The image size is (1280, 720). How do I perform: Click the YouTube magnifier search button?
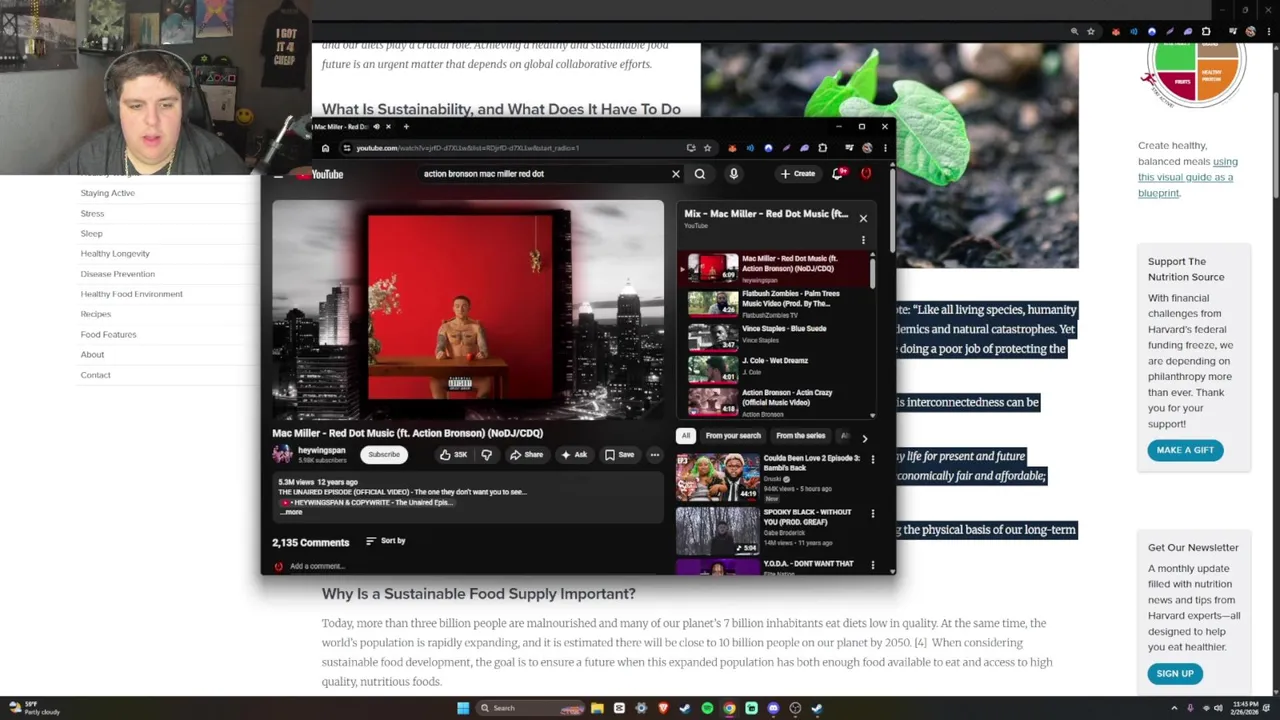point(700,174)
